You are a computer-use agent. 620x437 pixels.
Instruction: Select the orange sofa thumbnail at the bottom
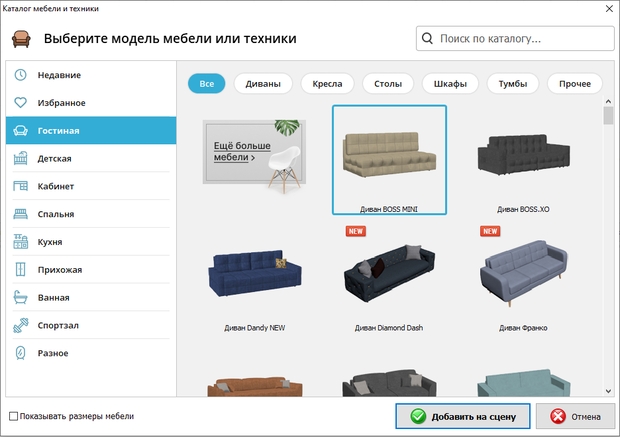point(255,386)
